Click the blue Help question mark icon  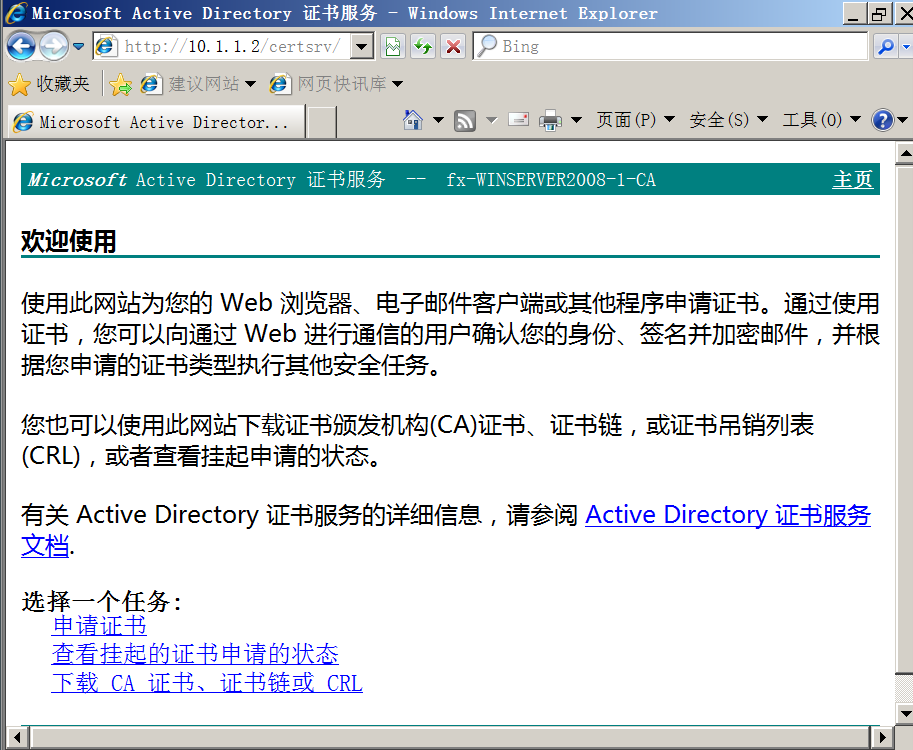(x=882, y=121)
